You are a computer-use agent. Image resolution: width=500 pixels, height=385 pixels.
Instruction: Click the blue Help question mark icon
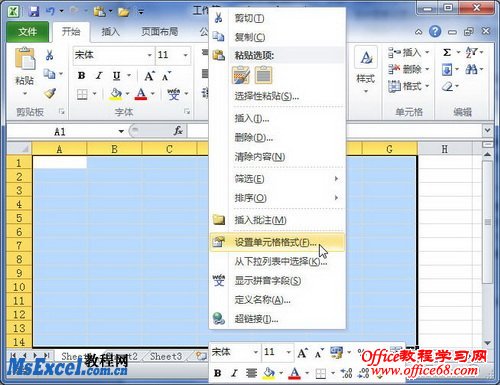point(435,32)
